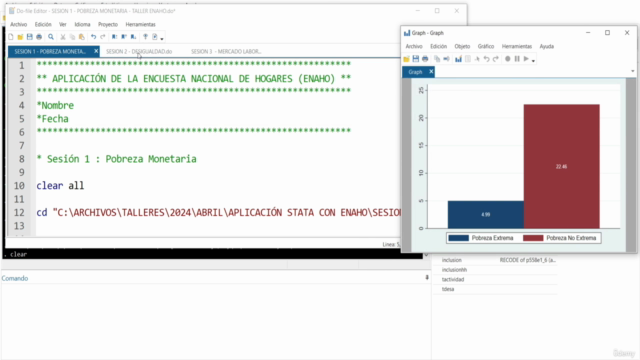This screenshot has height=360, width=640.
Task: Open the graph tab list dropdown
Action: tap(633, 71)
